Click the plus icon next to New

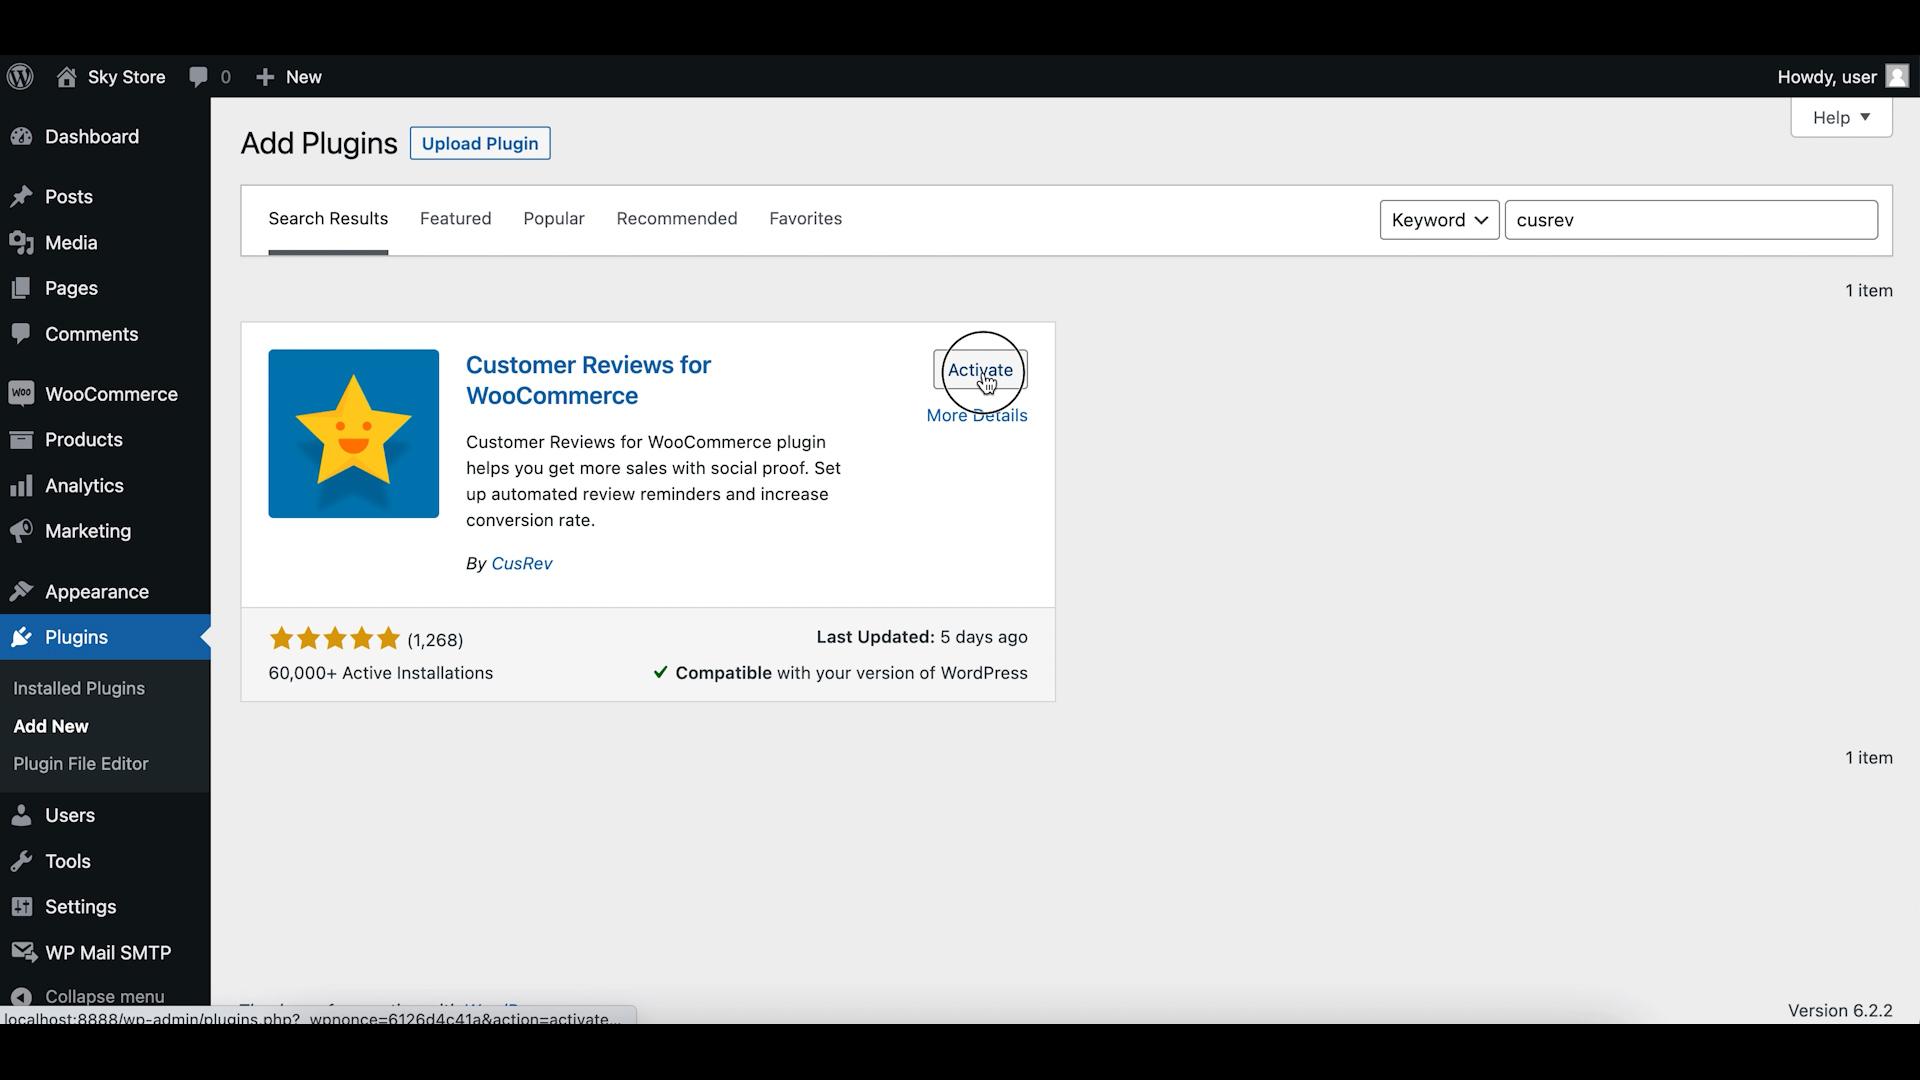pyautogui.click(x=265, y=77)
